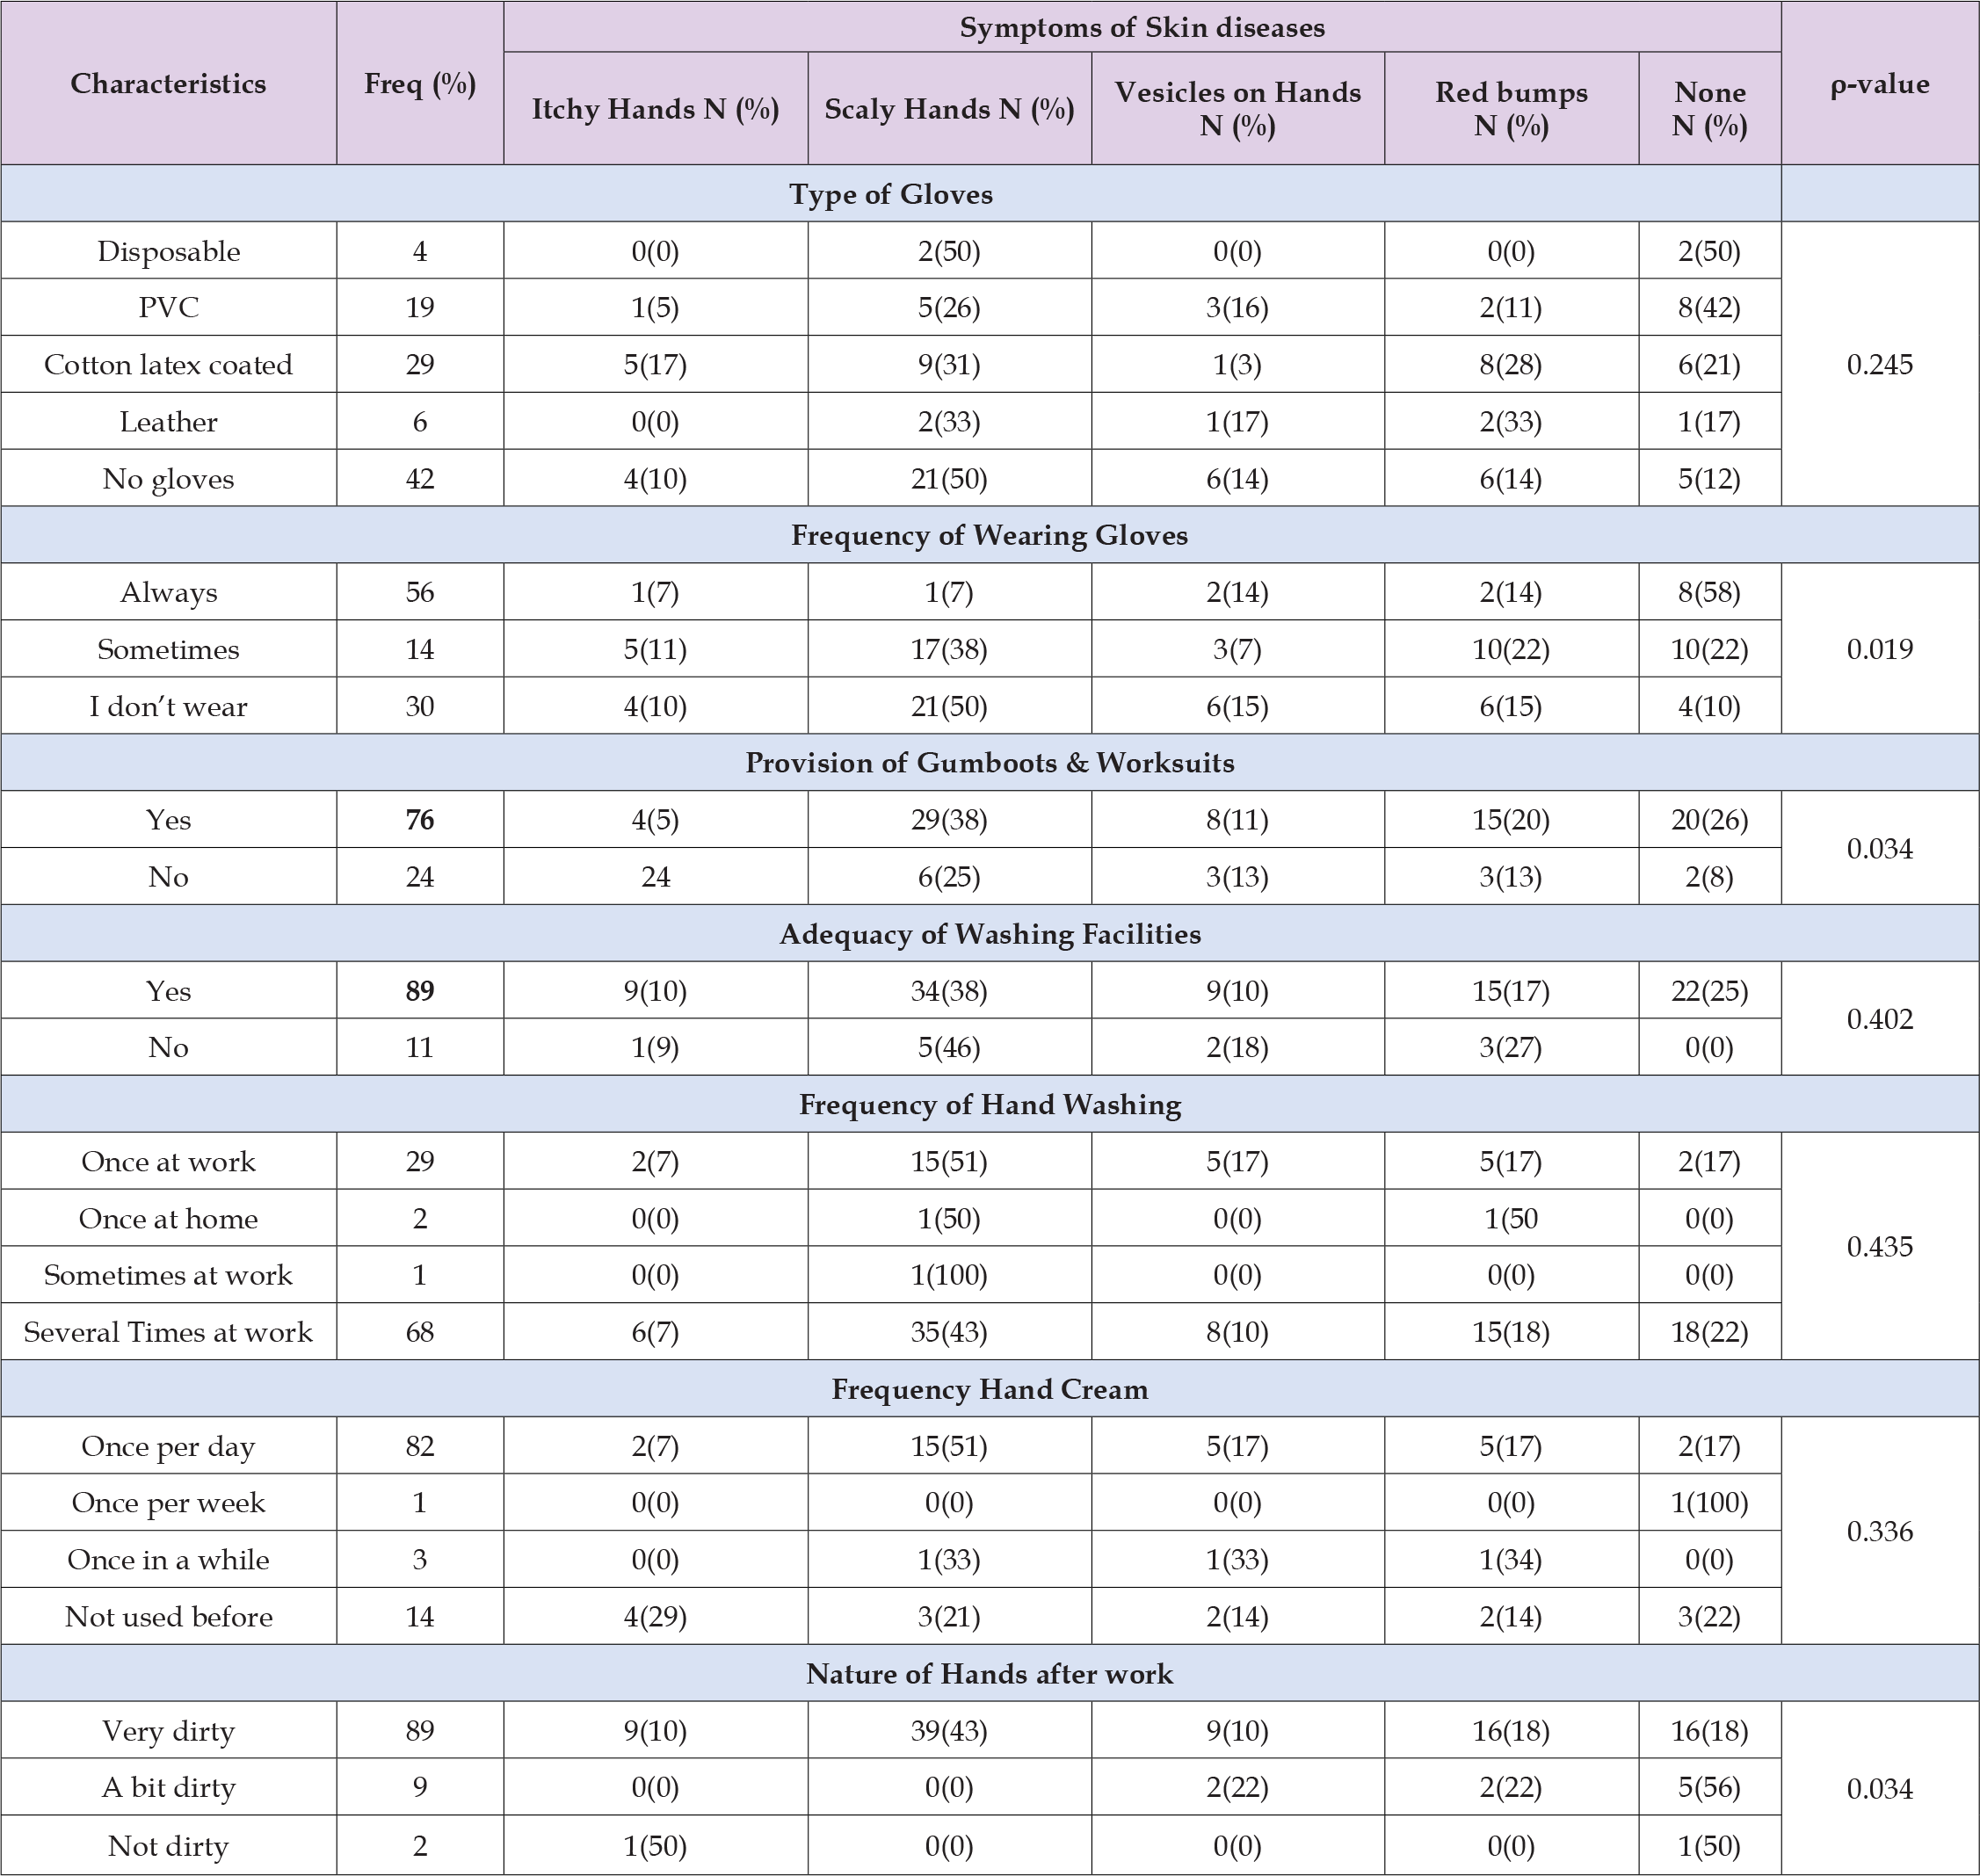Select the Type of Gloves section row
The image size is (1980, 1876).
click(890, 194)
